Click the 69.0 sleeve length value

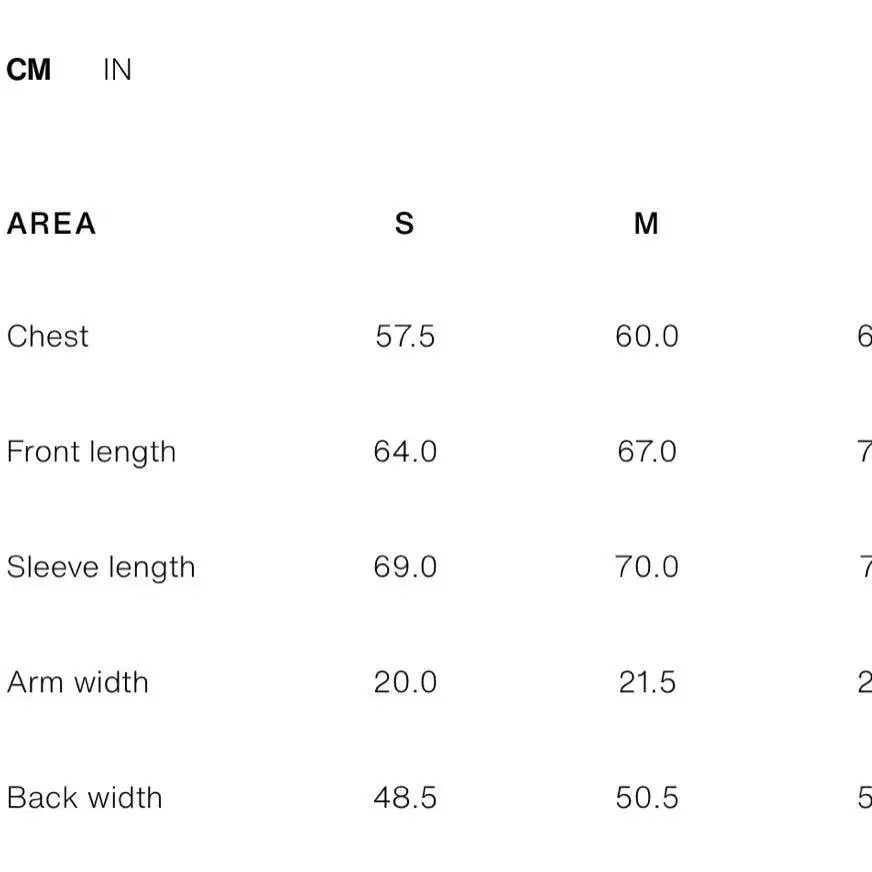[405, 567]
